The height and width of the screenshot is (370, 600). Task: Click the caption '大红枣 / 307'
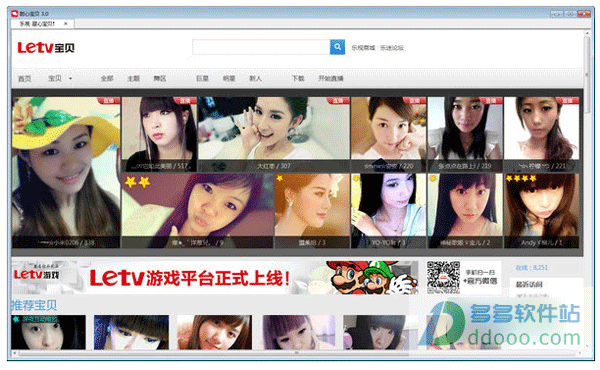click(x=274, y=166)
